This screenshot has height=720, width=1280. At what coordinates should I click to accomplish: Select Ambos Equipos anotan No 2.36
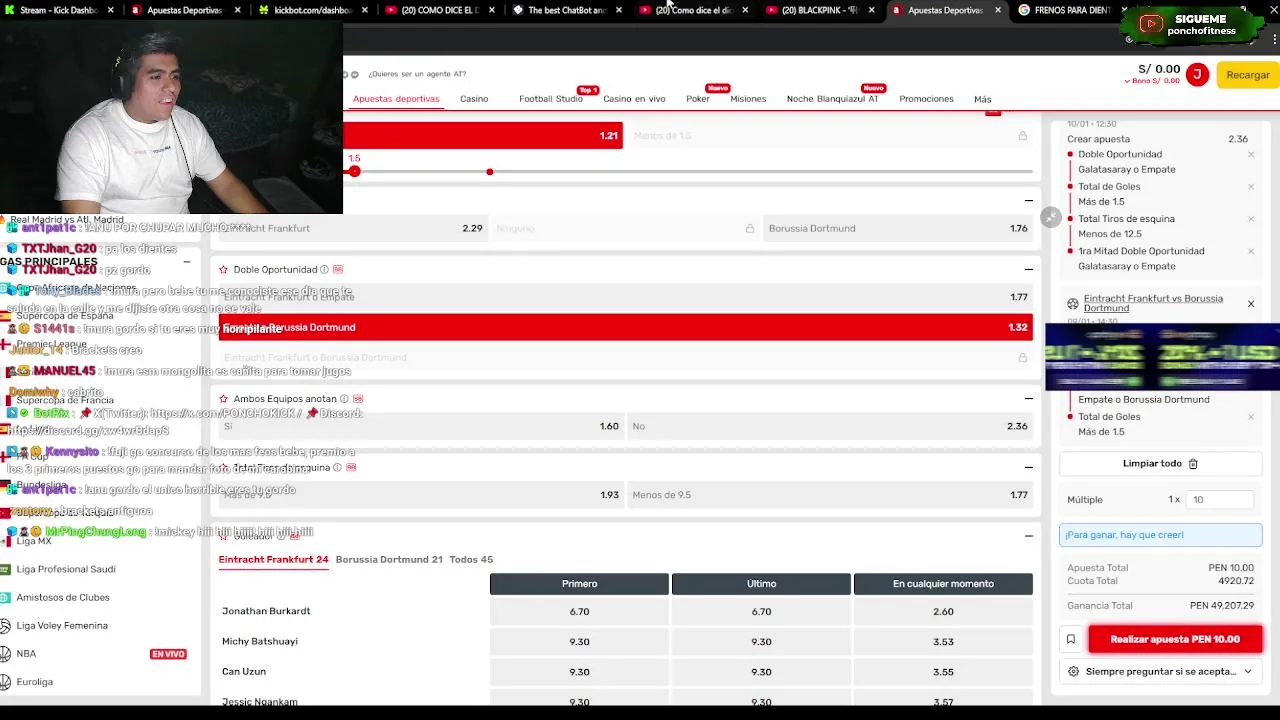[830, 426]
